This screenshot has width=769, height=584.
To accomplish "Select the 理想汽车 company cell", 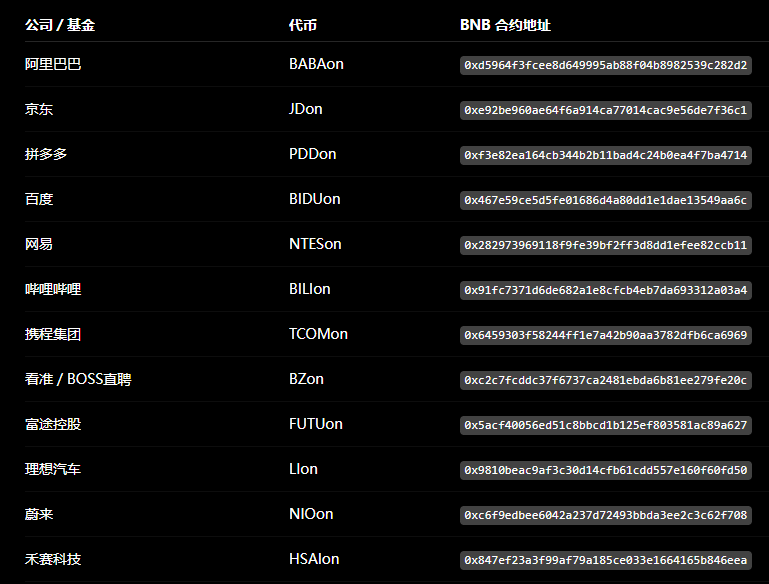I will [x=53, y=469].
